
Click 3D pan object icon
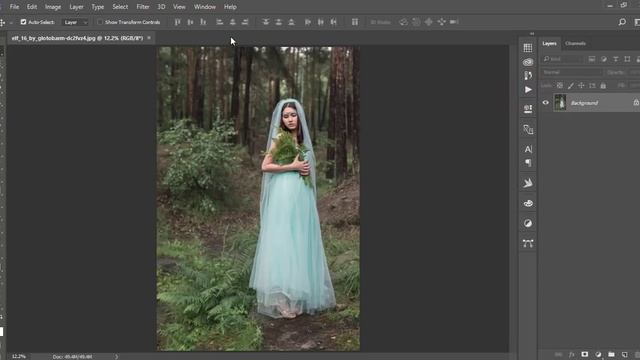tap(429, 22)
